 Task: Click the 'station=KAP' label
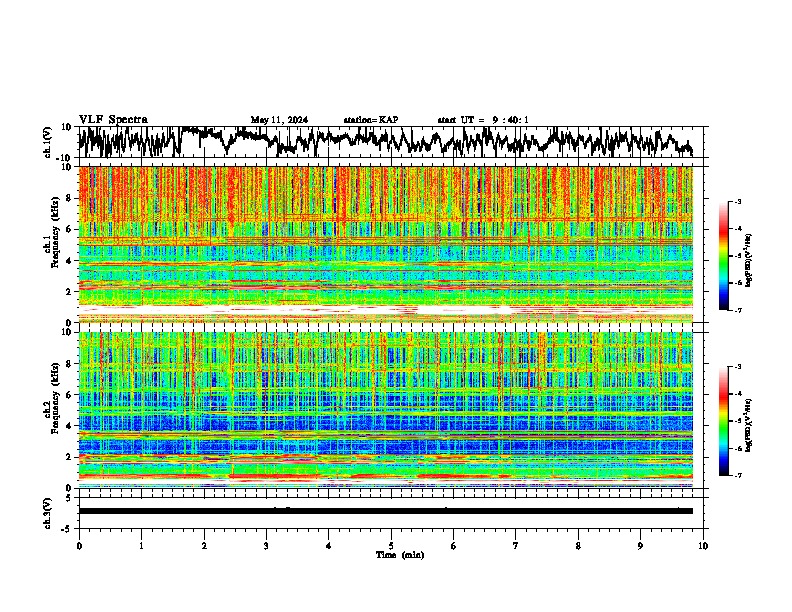pos(371,120)
